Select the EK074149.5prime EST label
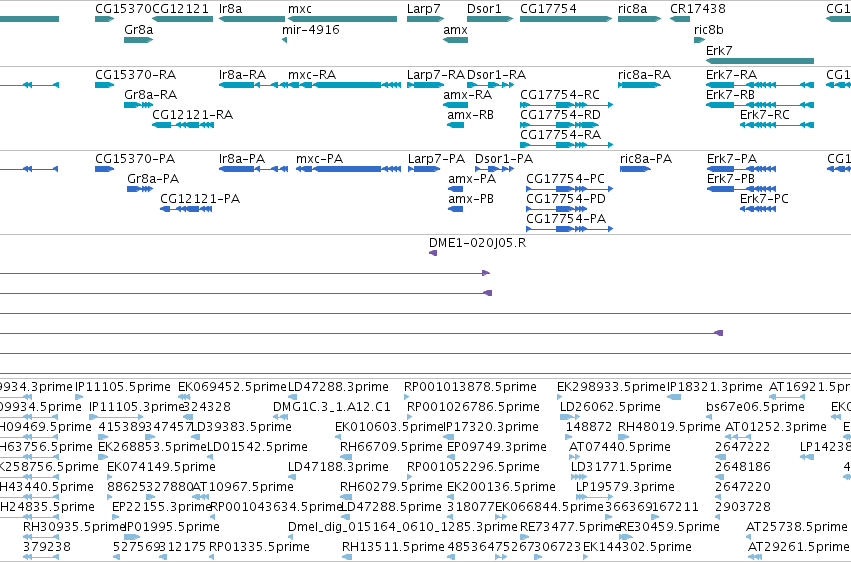Image resolution: width=851 pixels, height=562 pixels. (x=161, y=467)
